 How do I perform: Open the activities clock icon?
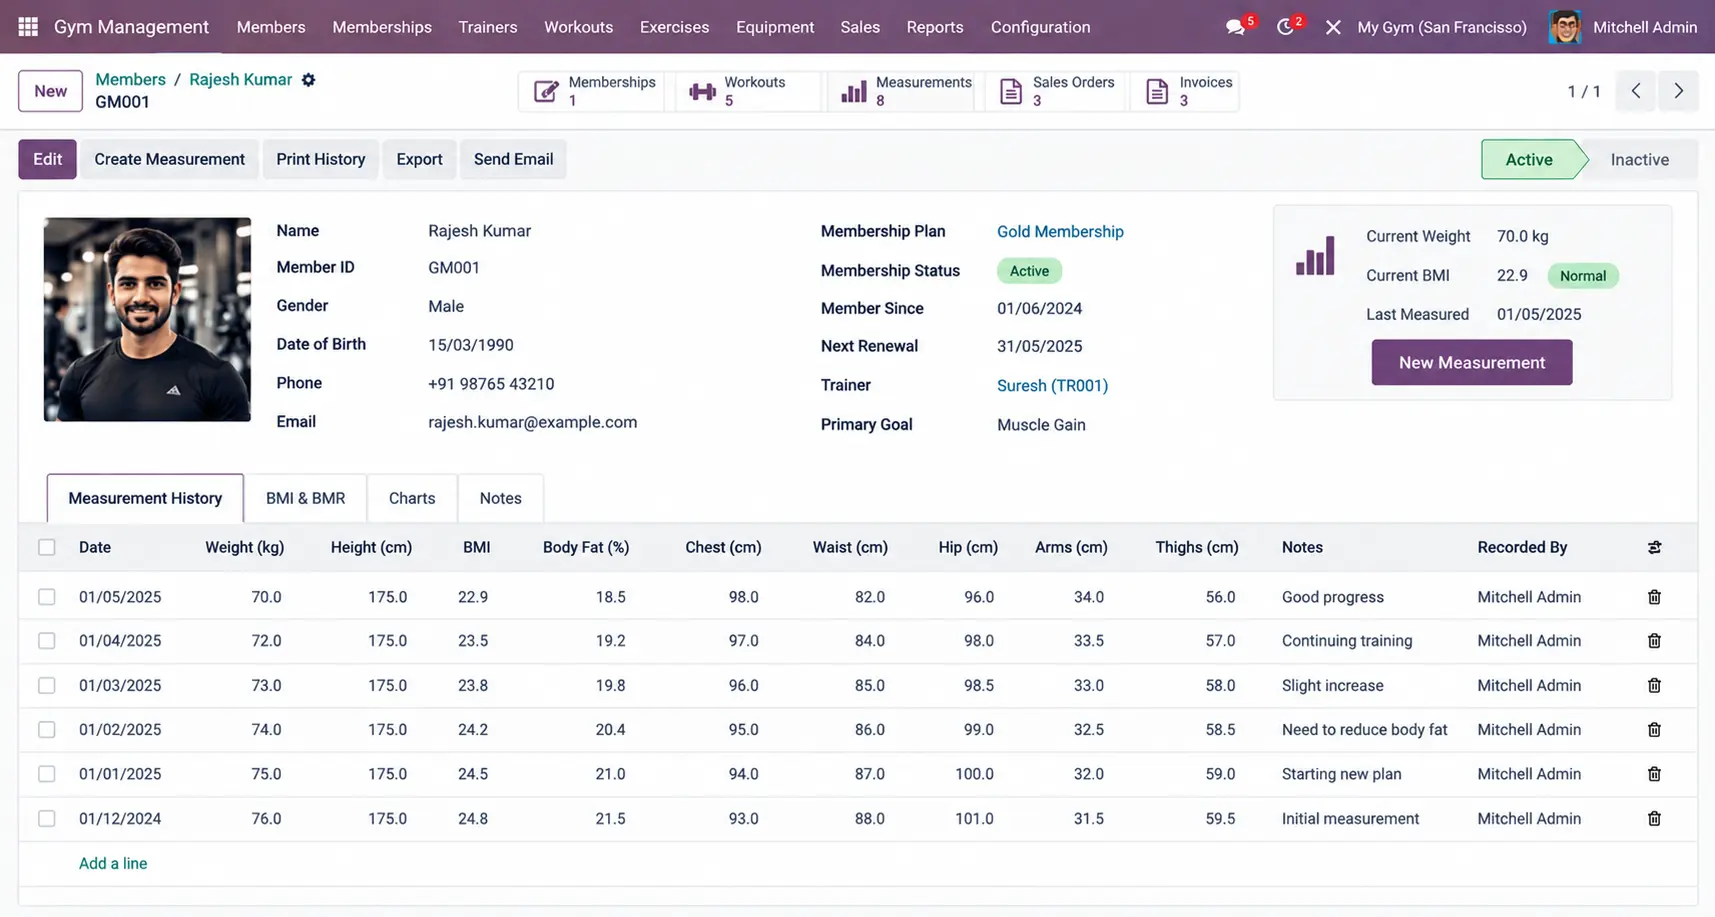[1286, 27]
